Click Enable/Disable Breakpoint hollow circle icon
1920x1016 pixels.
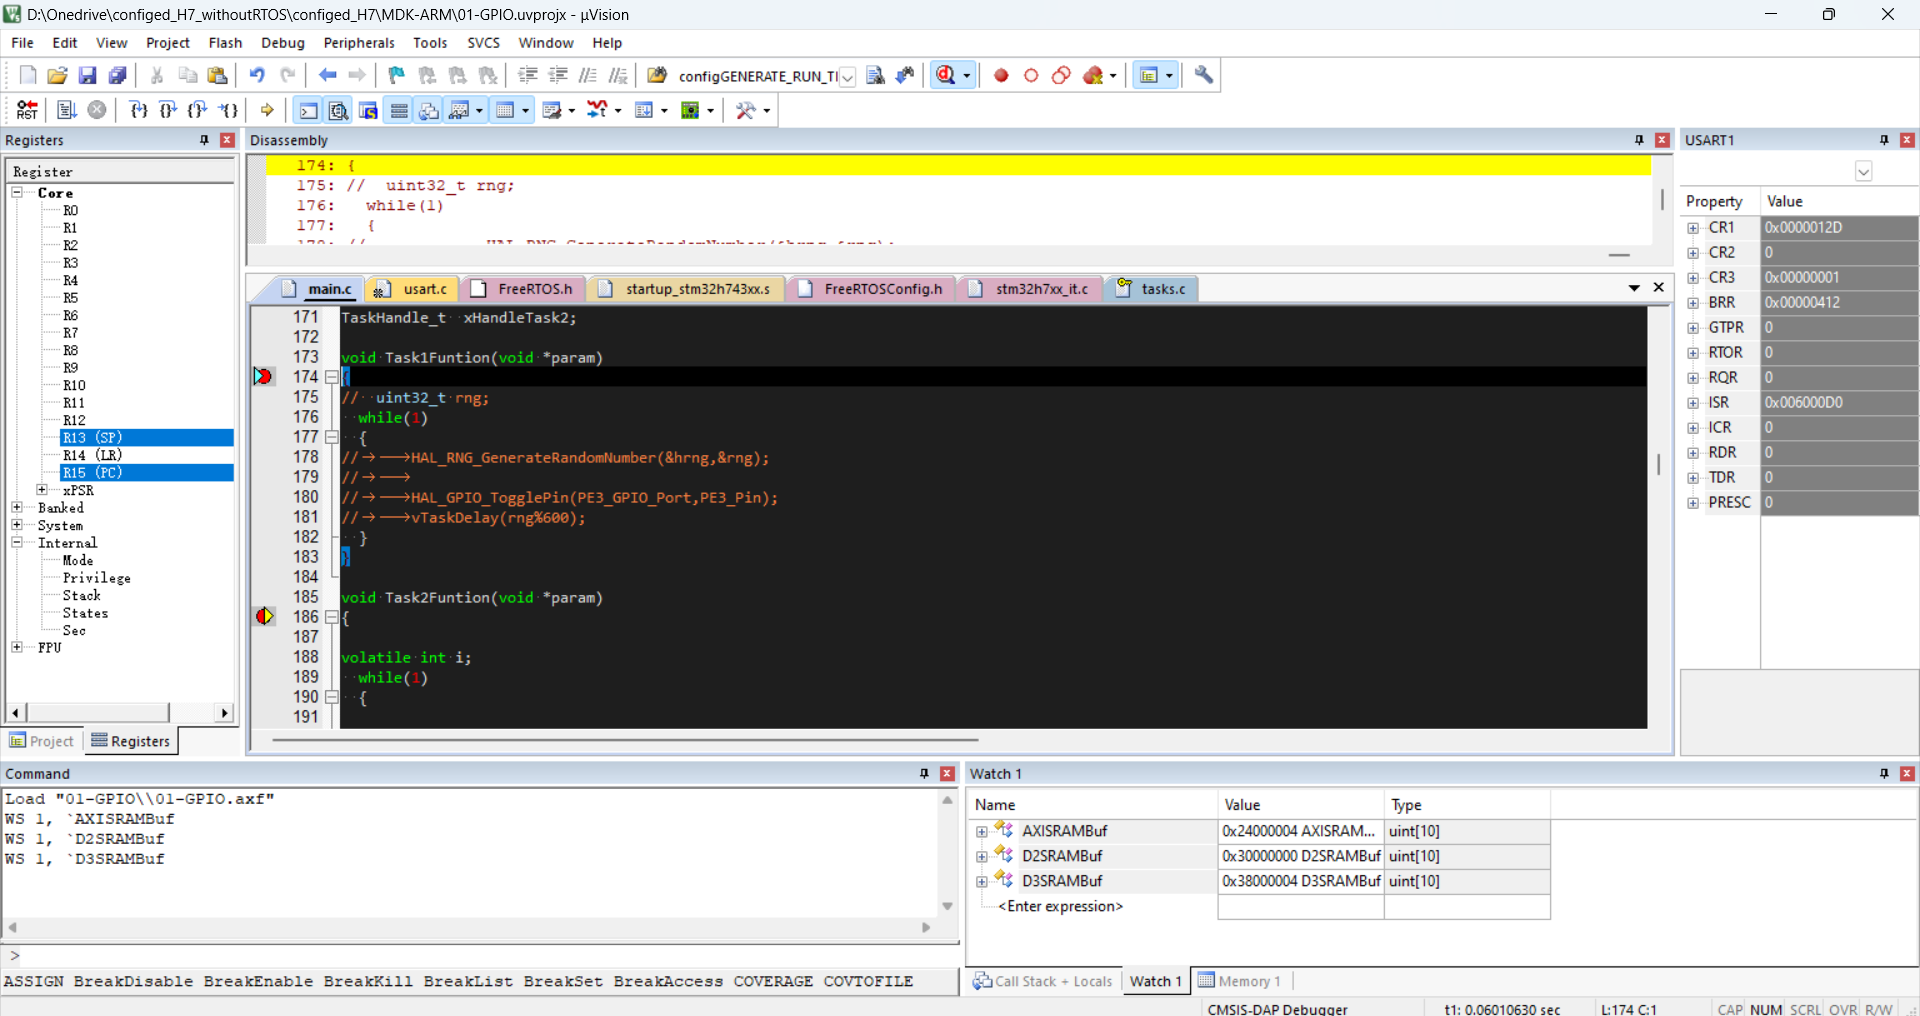[1031, 75]
